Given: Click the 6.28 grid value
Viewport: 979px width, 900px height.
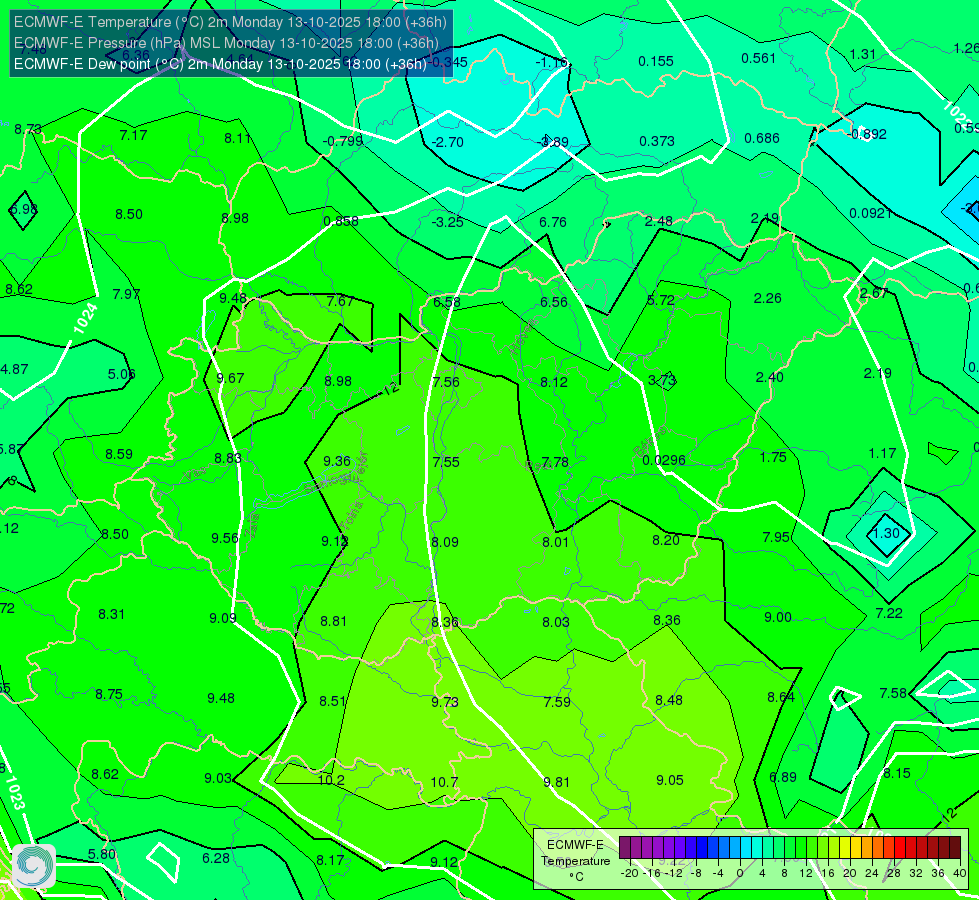Looking at the screenshot, I should point(216,858).
